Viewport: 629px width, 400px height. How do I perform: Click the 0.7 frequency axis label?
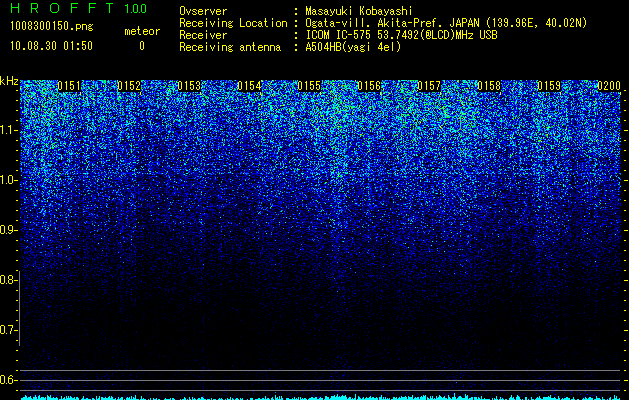[7, 330]
